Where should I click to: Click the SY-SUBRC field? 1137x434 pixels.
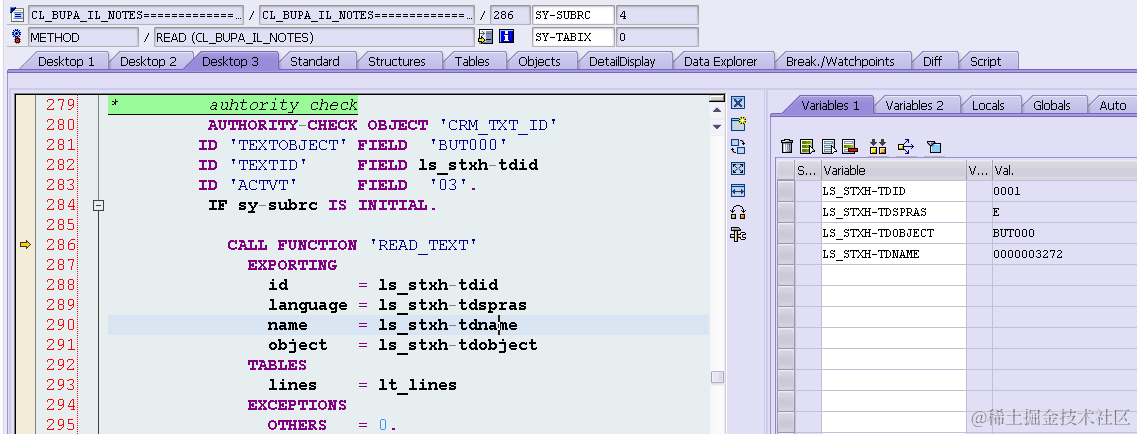tap(573, 15)
